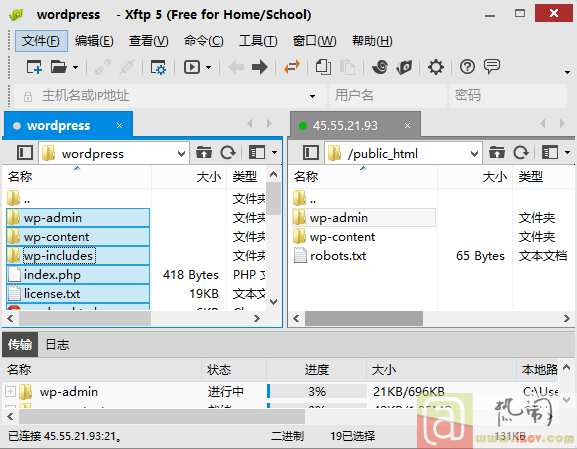This screenshot has width=577, height=449.
Task: Select local license.txt file
Action: coord(78,294)
